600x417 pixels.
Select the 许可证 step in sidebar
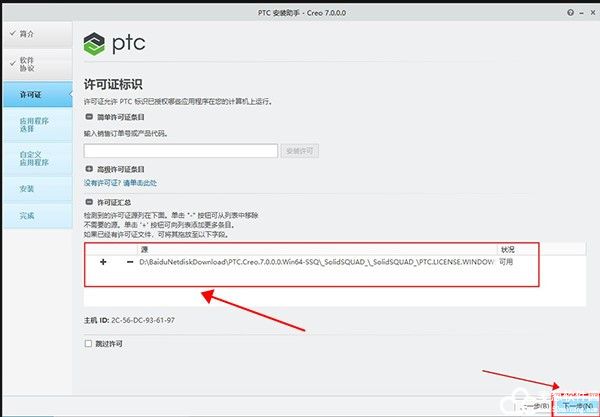(38, 94)
